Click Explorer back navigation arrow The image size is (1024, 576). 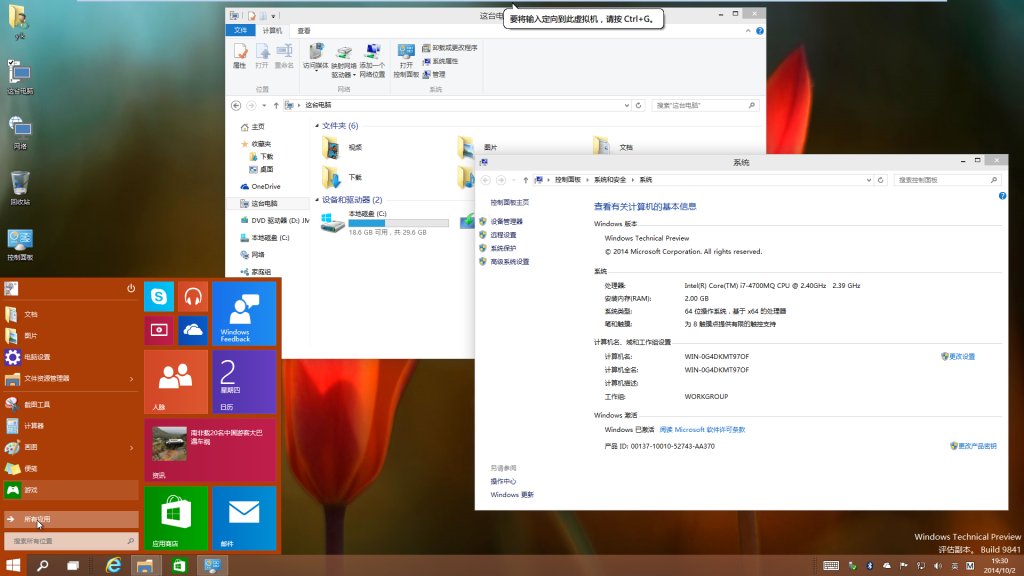coord(236,105)
